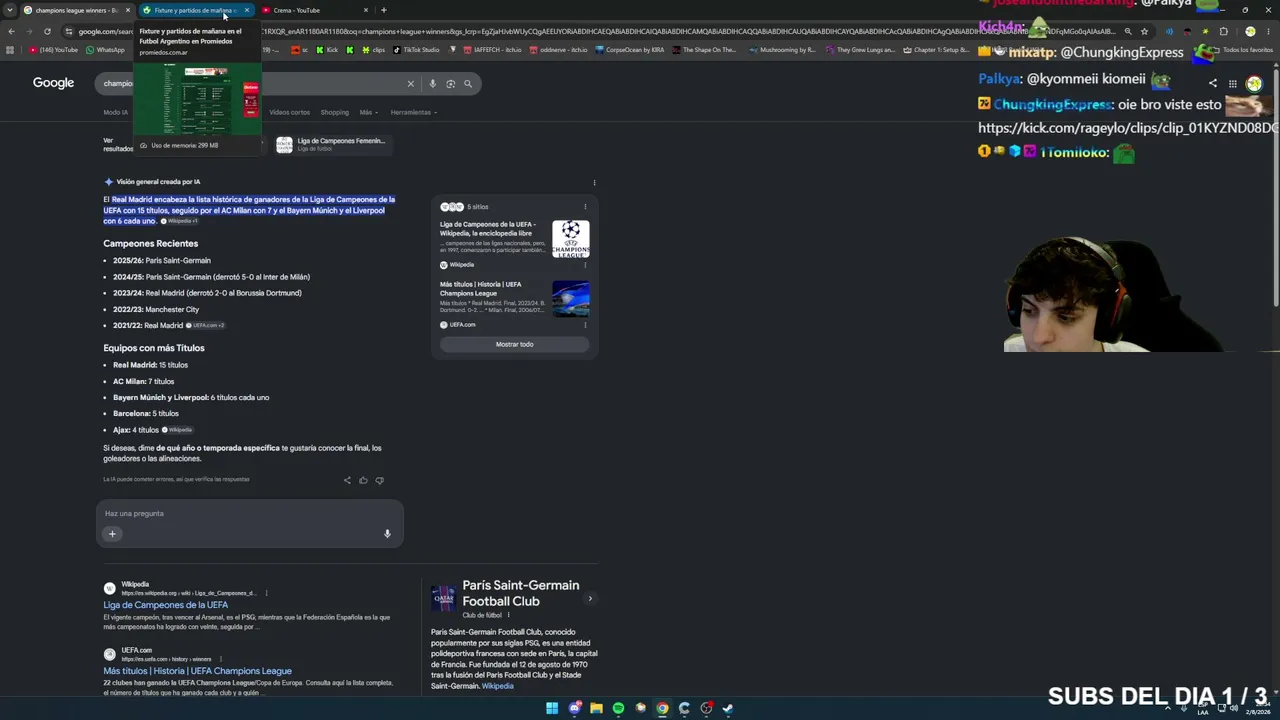The width and height of the screenshot is (1280, 720).
Task: Open Más títulos UEFA Champions League result
Action: tap(197, 671)
